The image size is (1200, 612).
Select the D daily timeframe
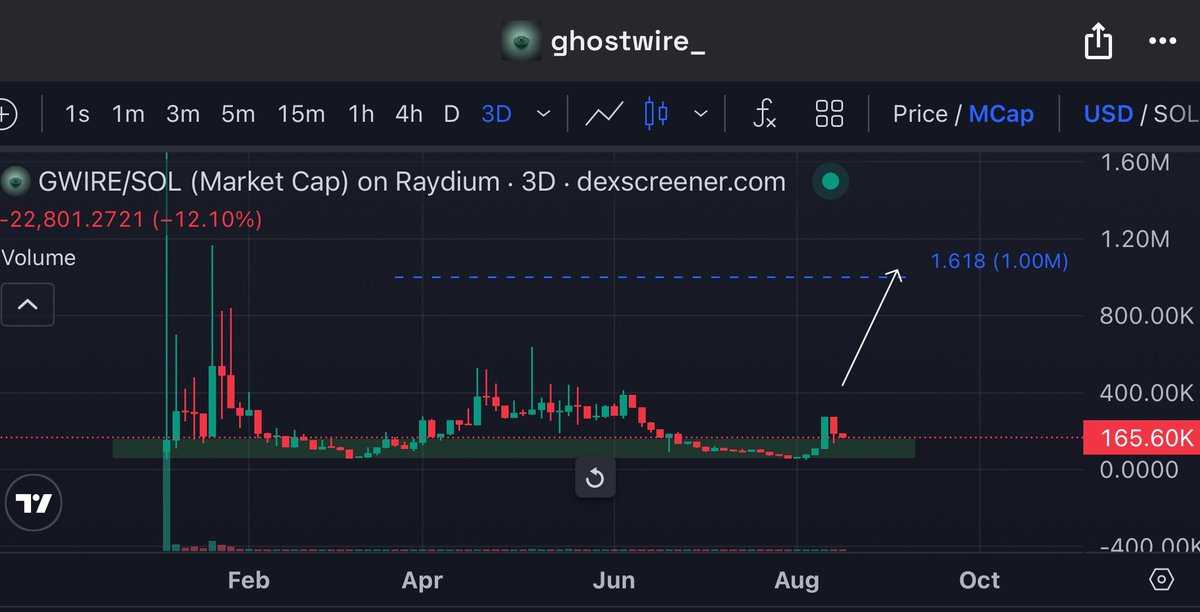(x=451, y=114)
